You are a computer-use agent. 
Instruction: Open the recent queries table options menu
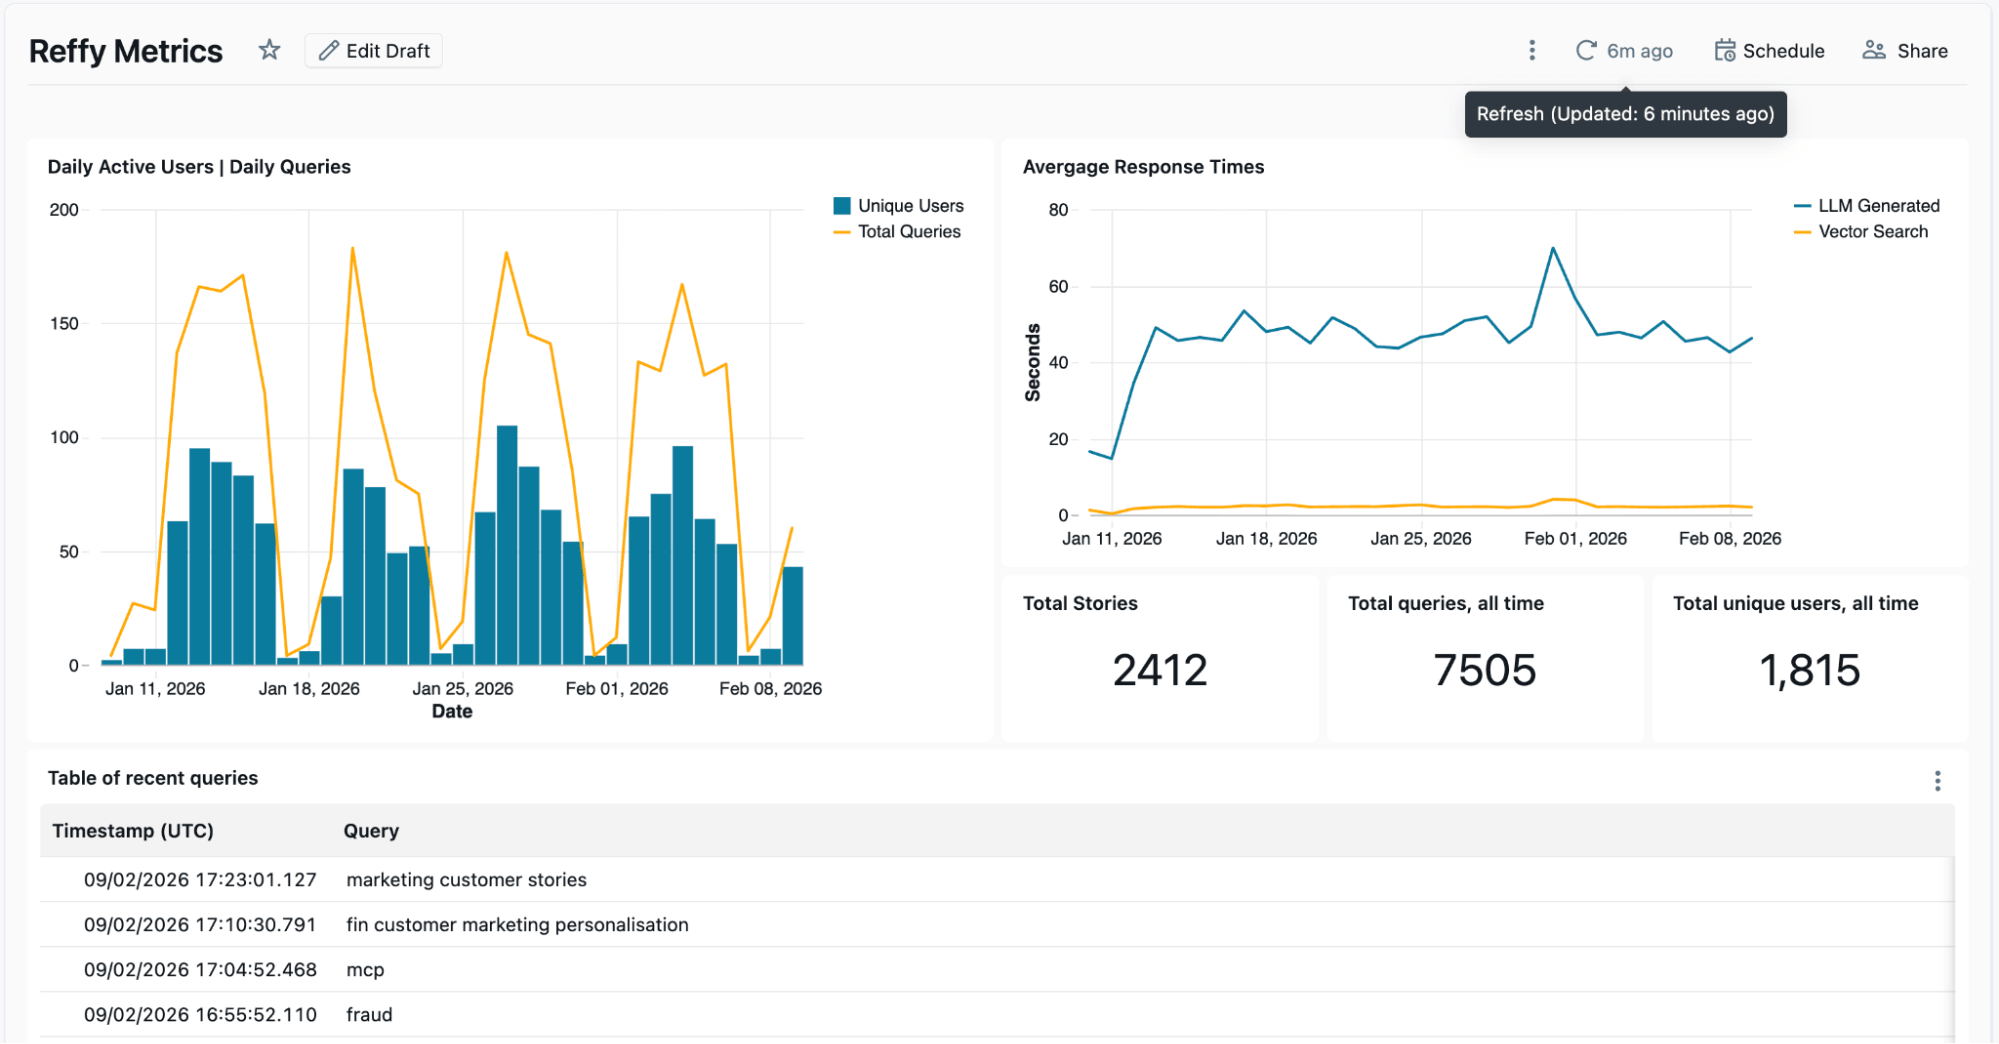(1937, 781)
